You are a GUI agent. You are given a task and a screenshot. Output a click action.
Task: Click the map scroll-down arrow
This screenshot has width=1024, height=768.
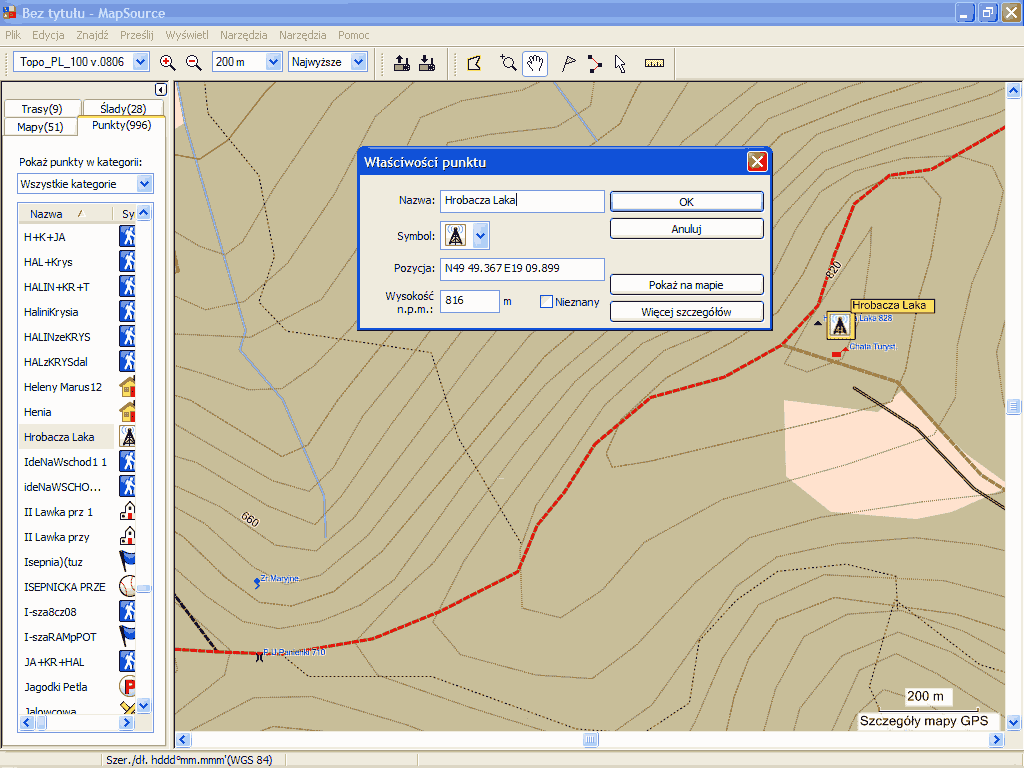[x=1013, y=722]
